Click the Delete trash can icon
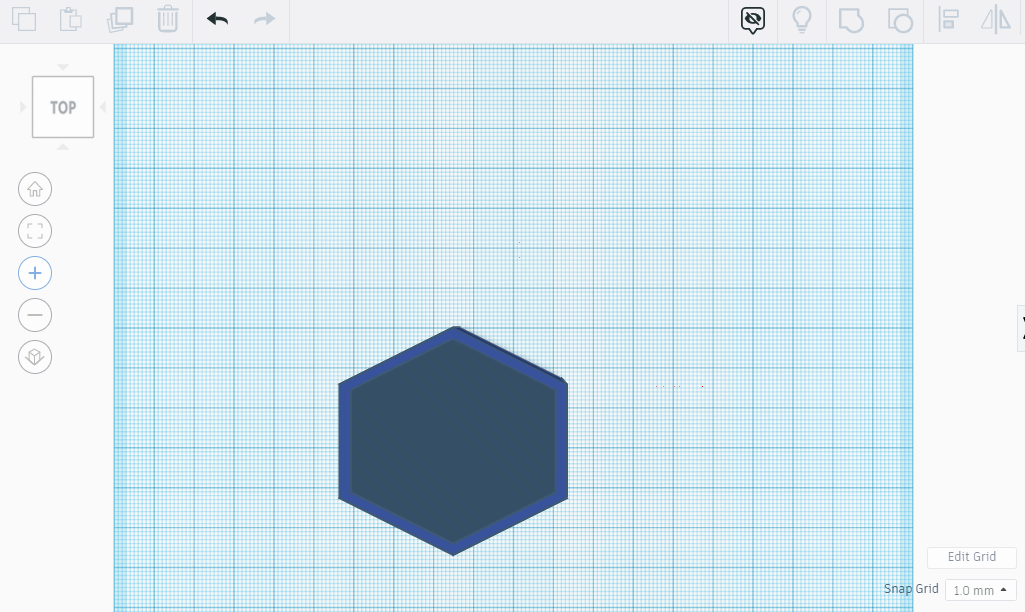The height and width of the screenshot is (612, 1025). 167,19
